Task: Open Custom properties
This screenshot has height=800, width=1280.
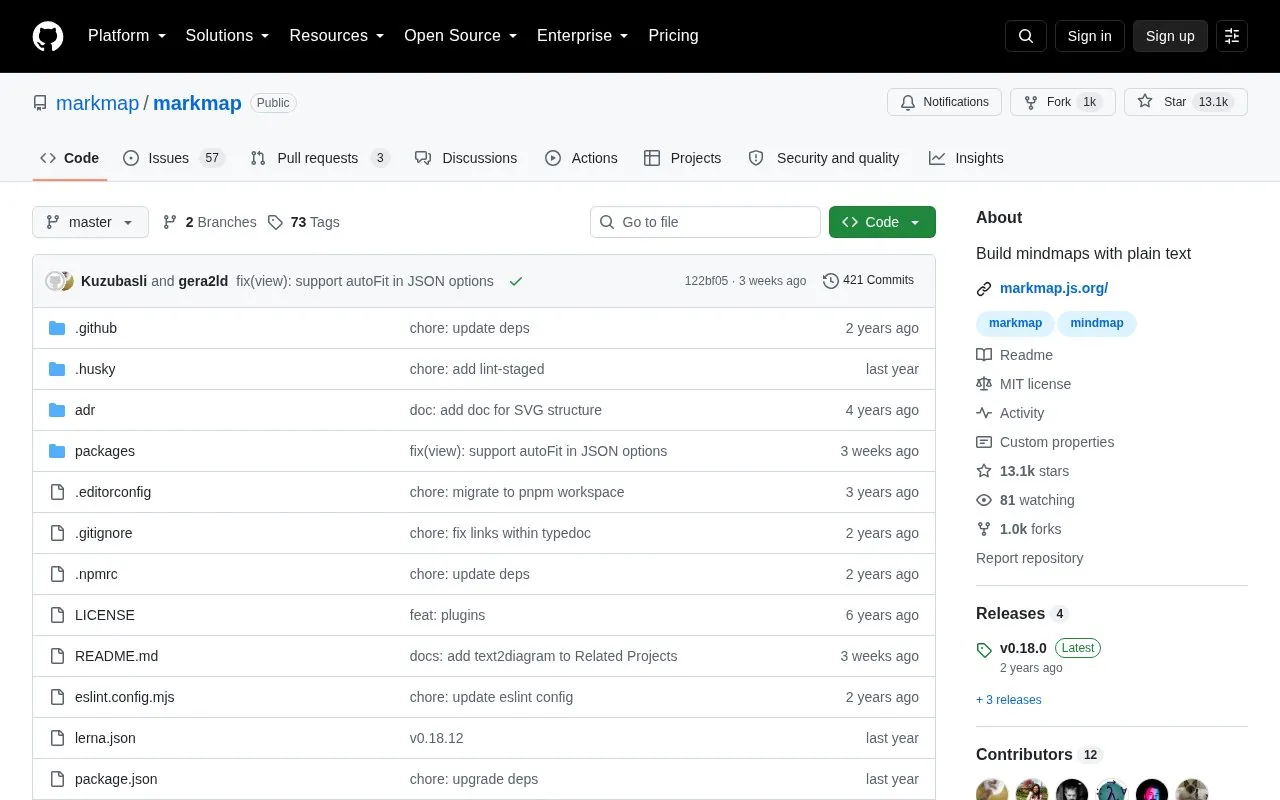Action: pos(1045,442)
